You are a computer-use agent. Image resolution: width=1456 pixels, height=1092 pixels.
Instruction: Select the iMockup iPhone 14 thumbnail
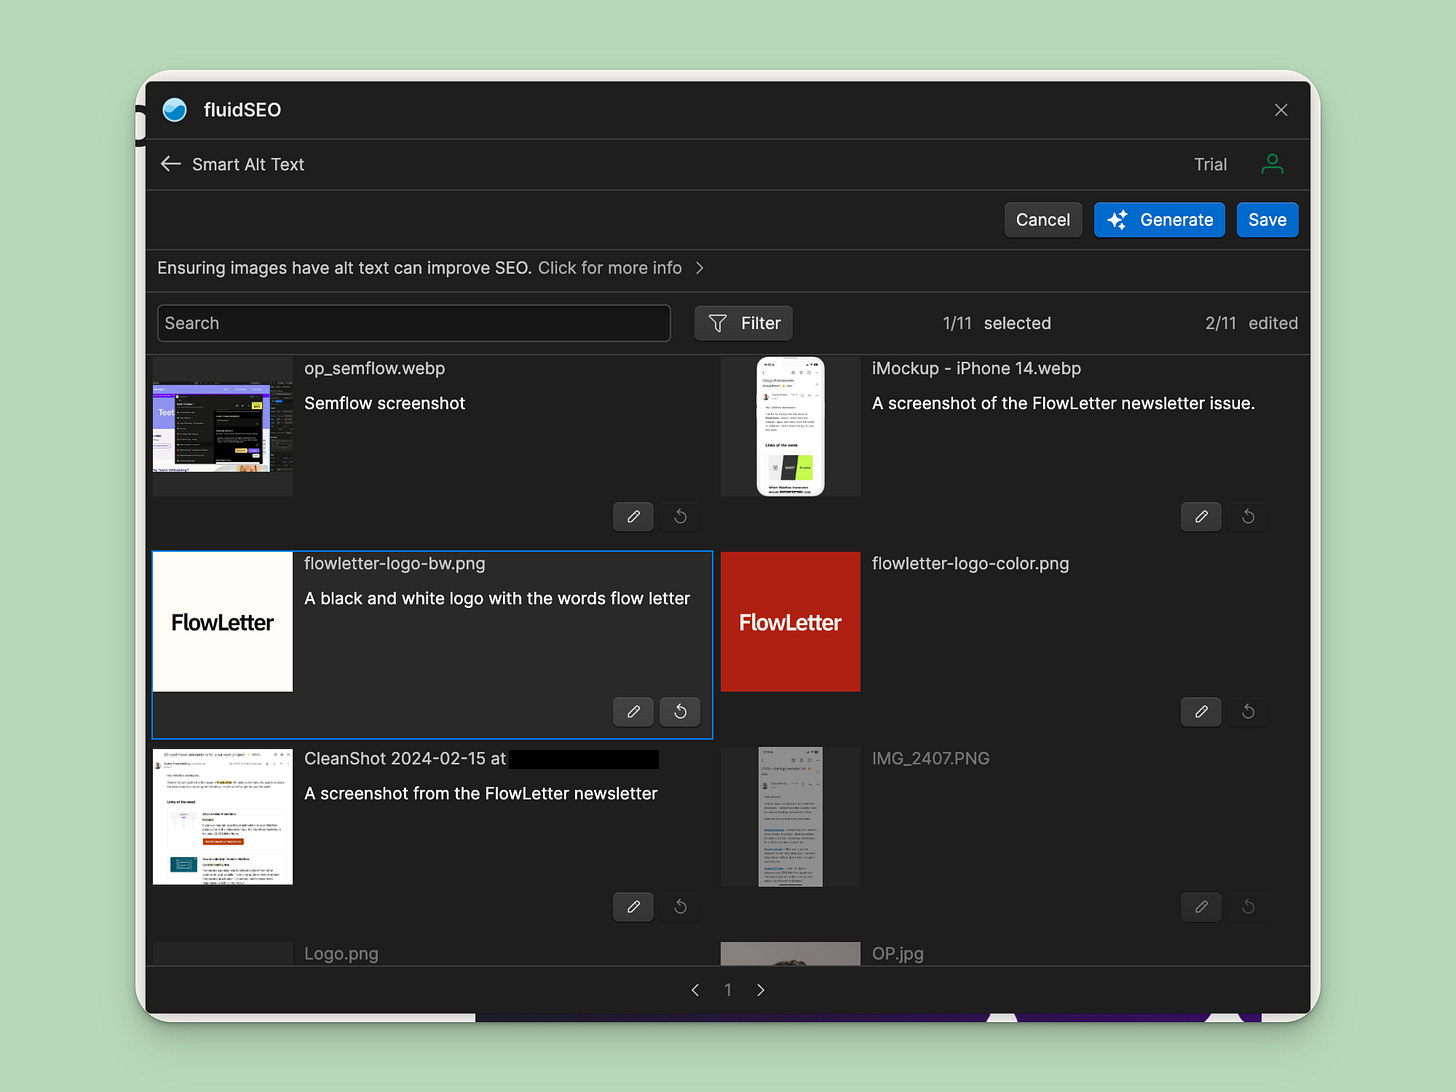[x=790, y=427]
